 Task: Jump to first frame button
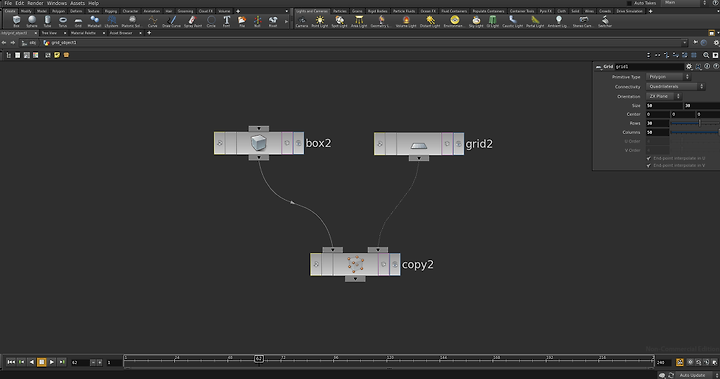pos(11,362)
